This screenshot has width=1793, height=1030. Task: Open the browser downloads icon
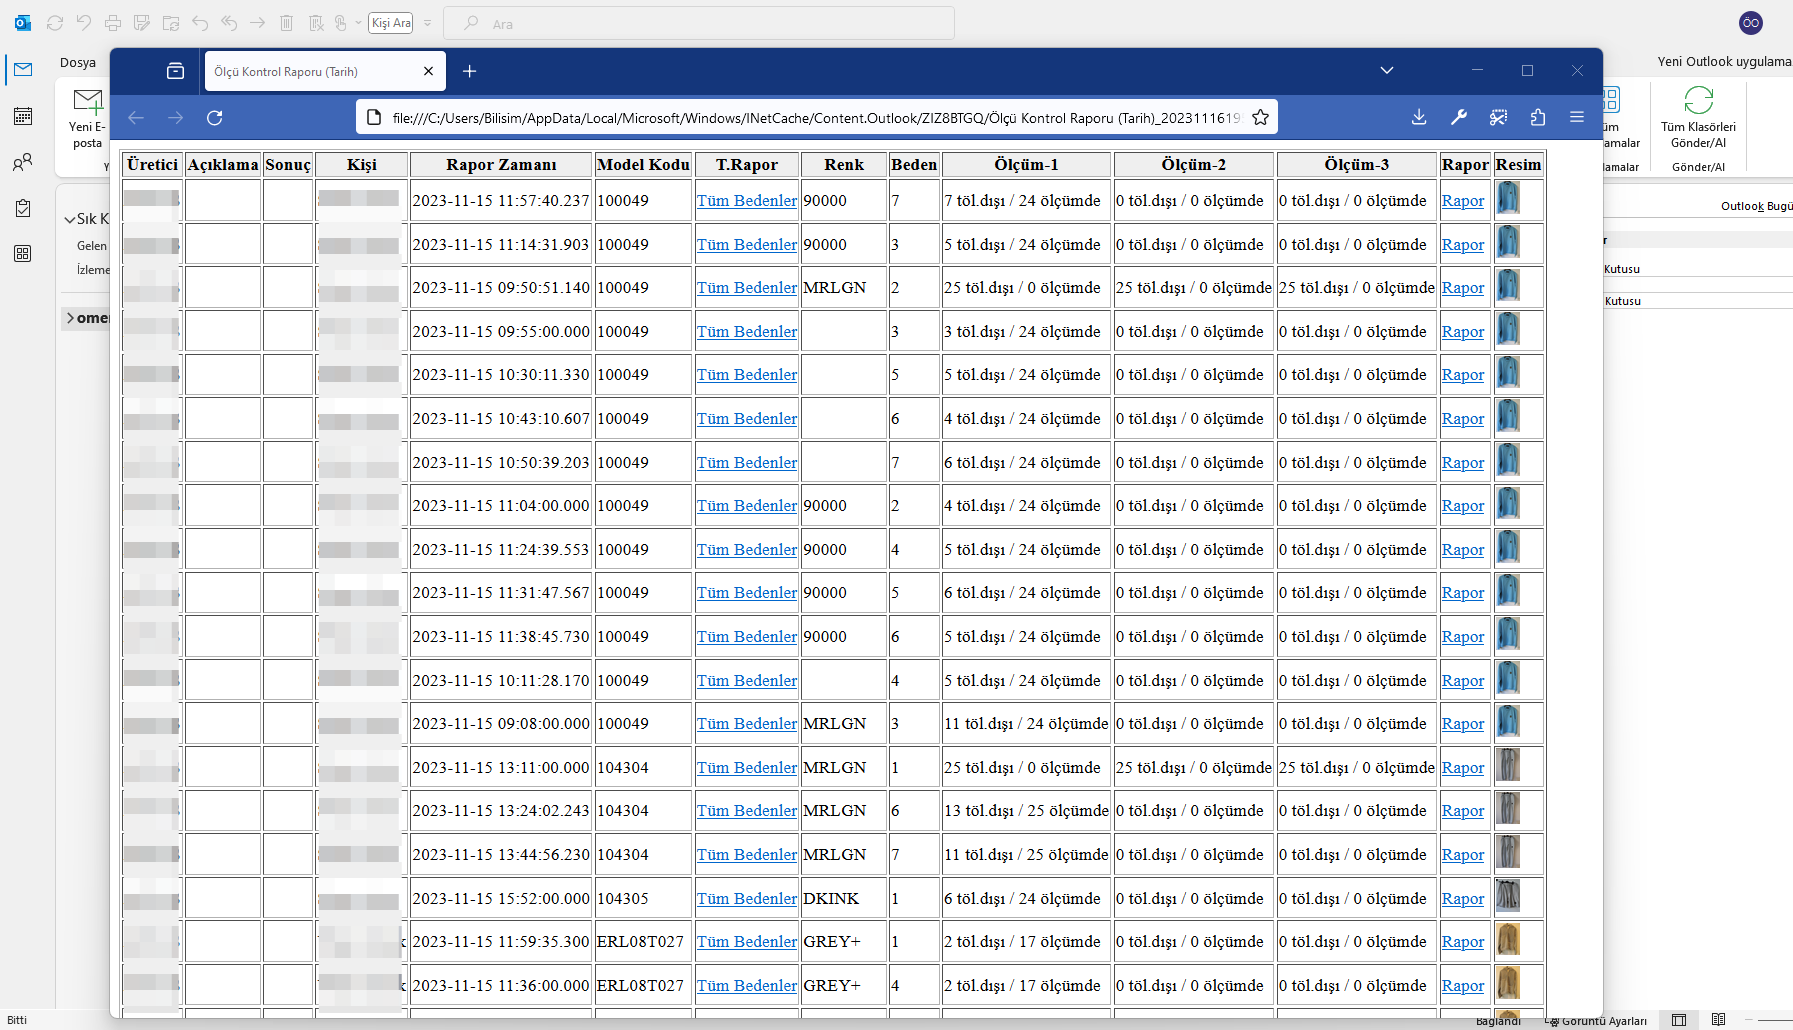tap(1419, 118)
